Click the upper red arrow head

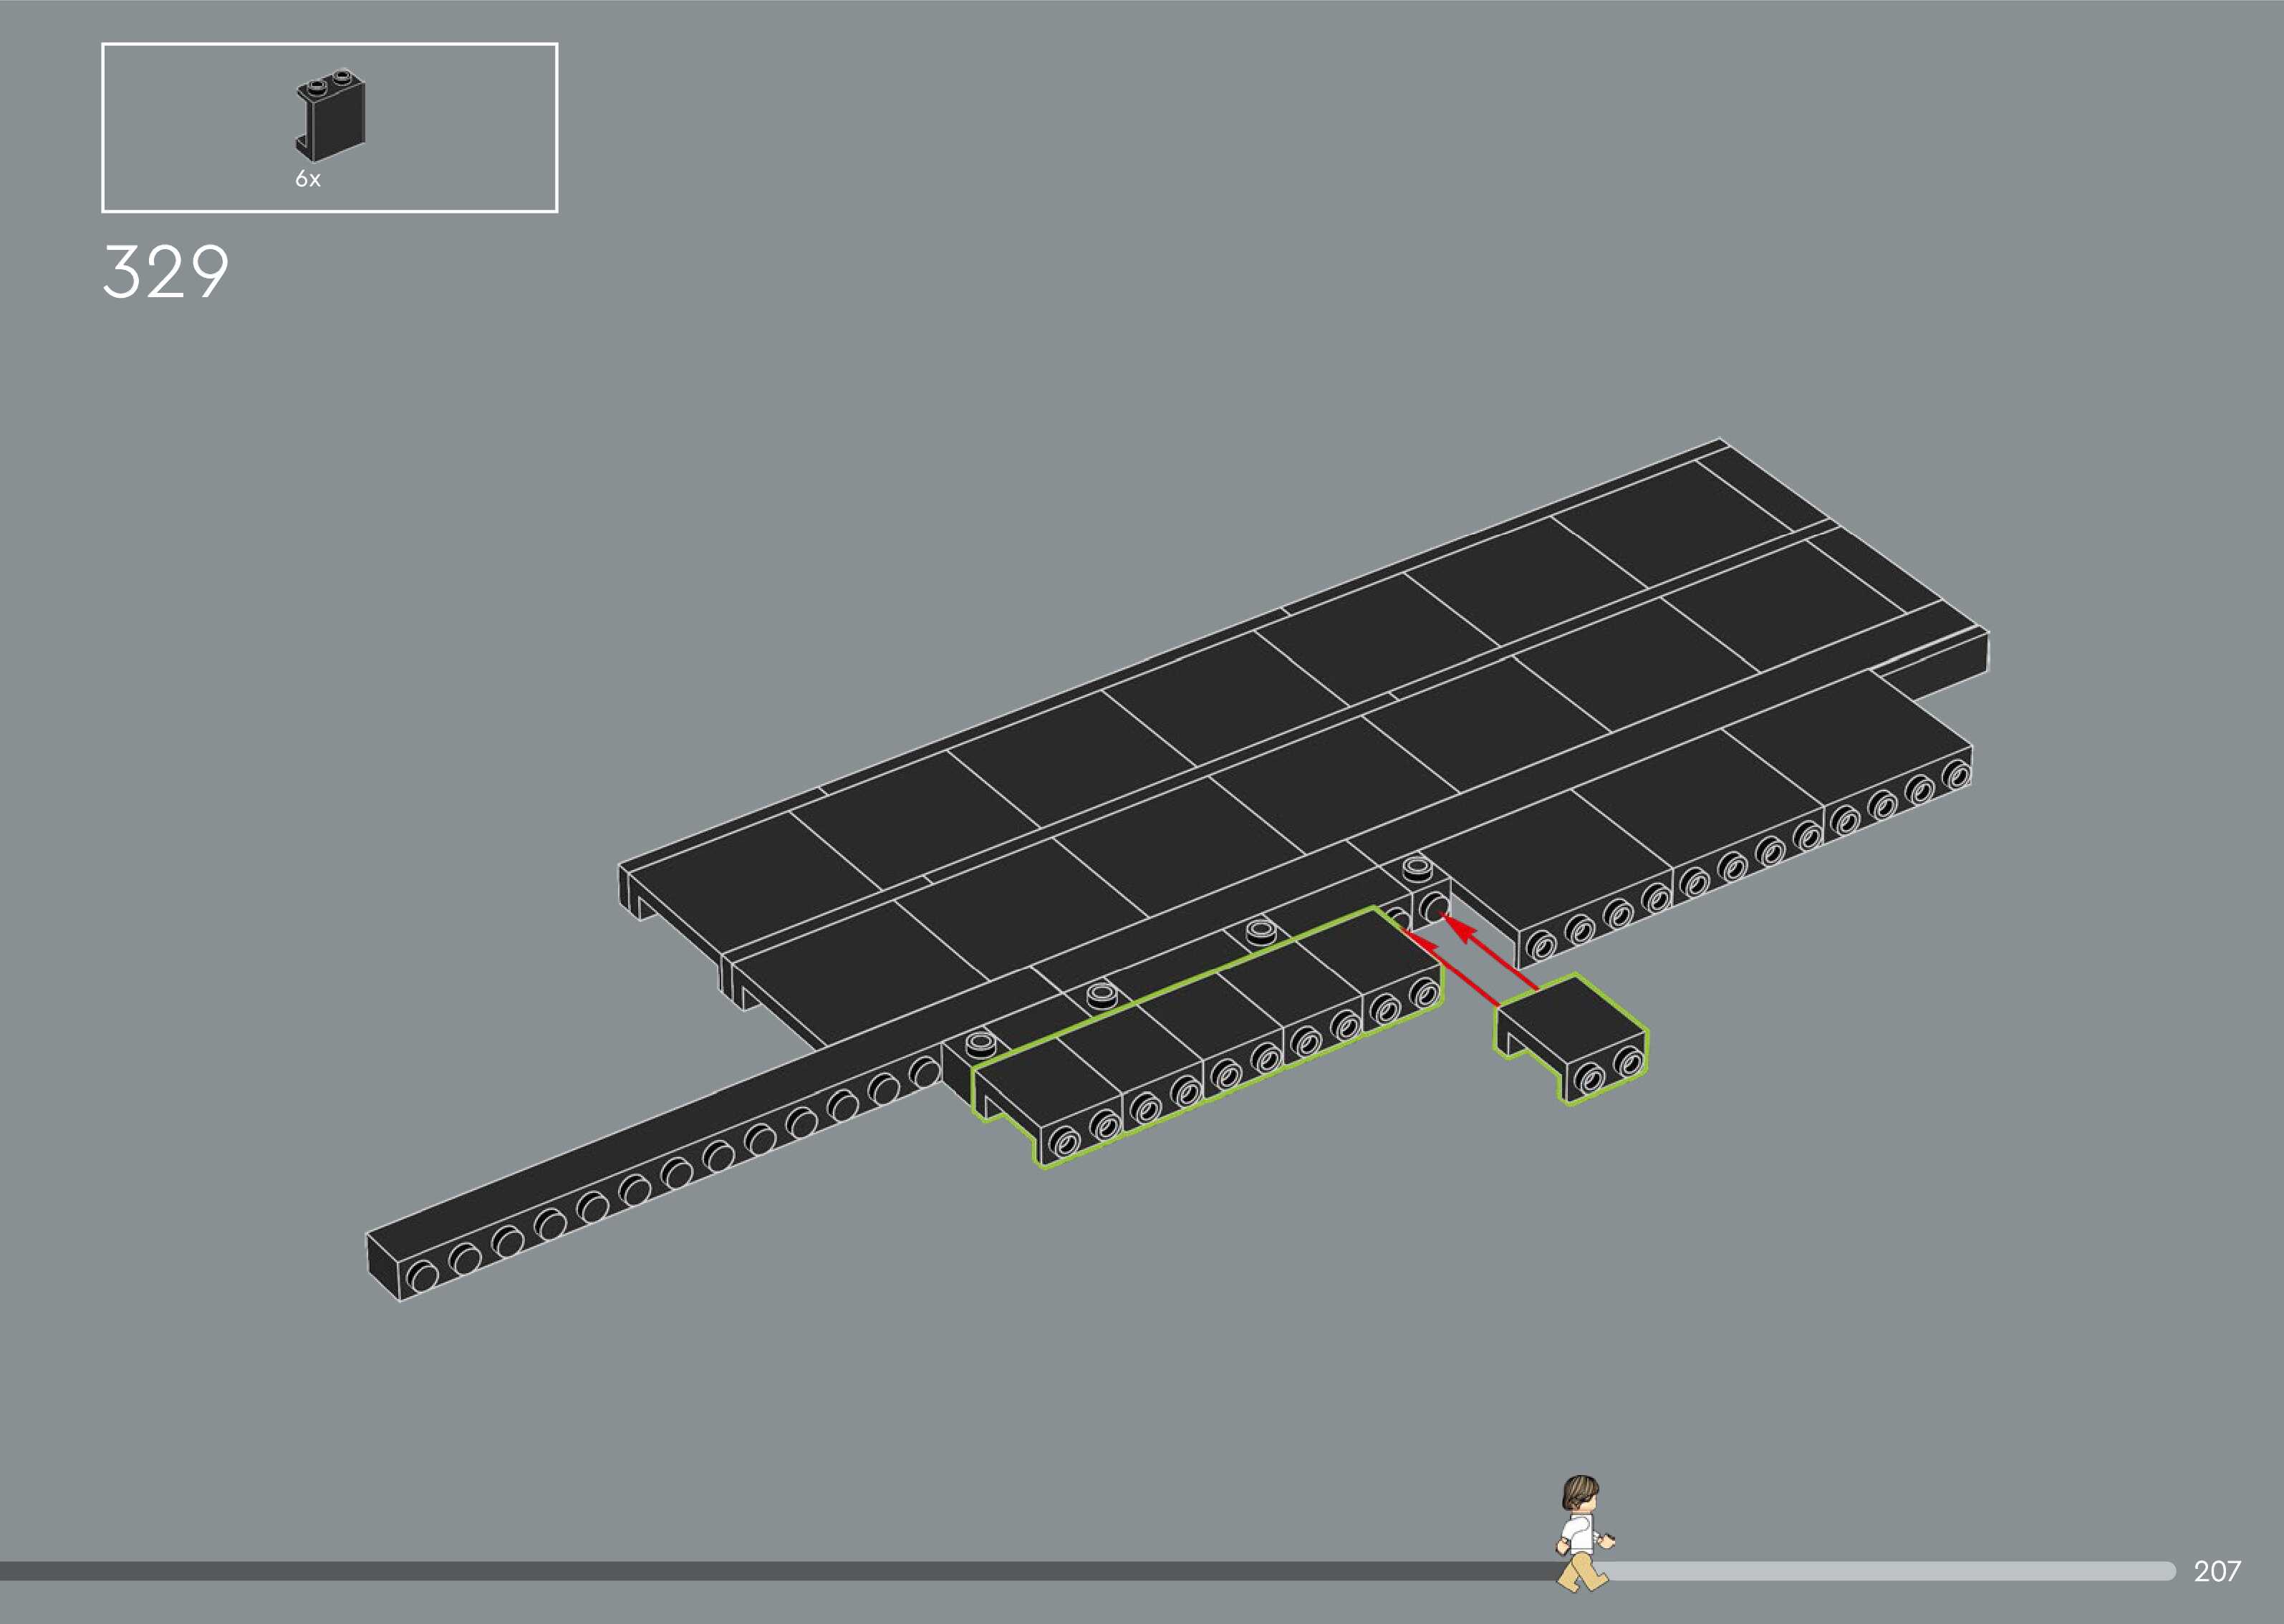coord(1462,931)
